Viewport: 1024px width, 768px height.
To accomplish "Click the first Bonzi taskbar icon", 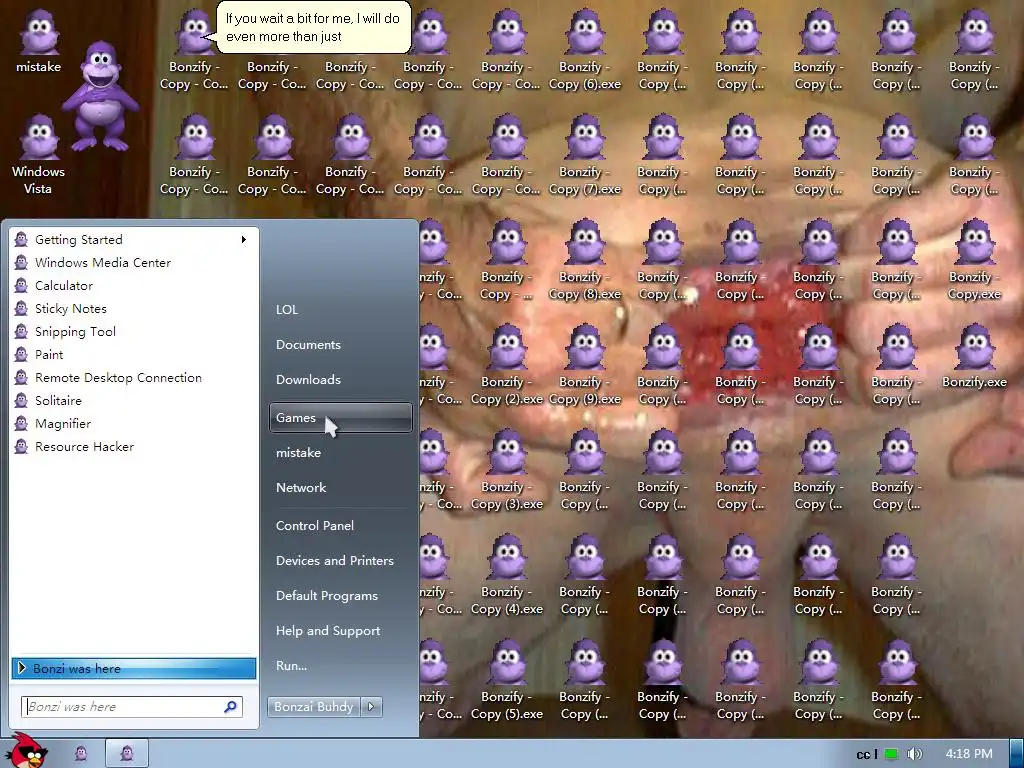I will click(x=80, y=754).
